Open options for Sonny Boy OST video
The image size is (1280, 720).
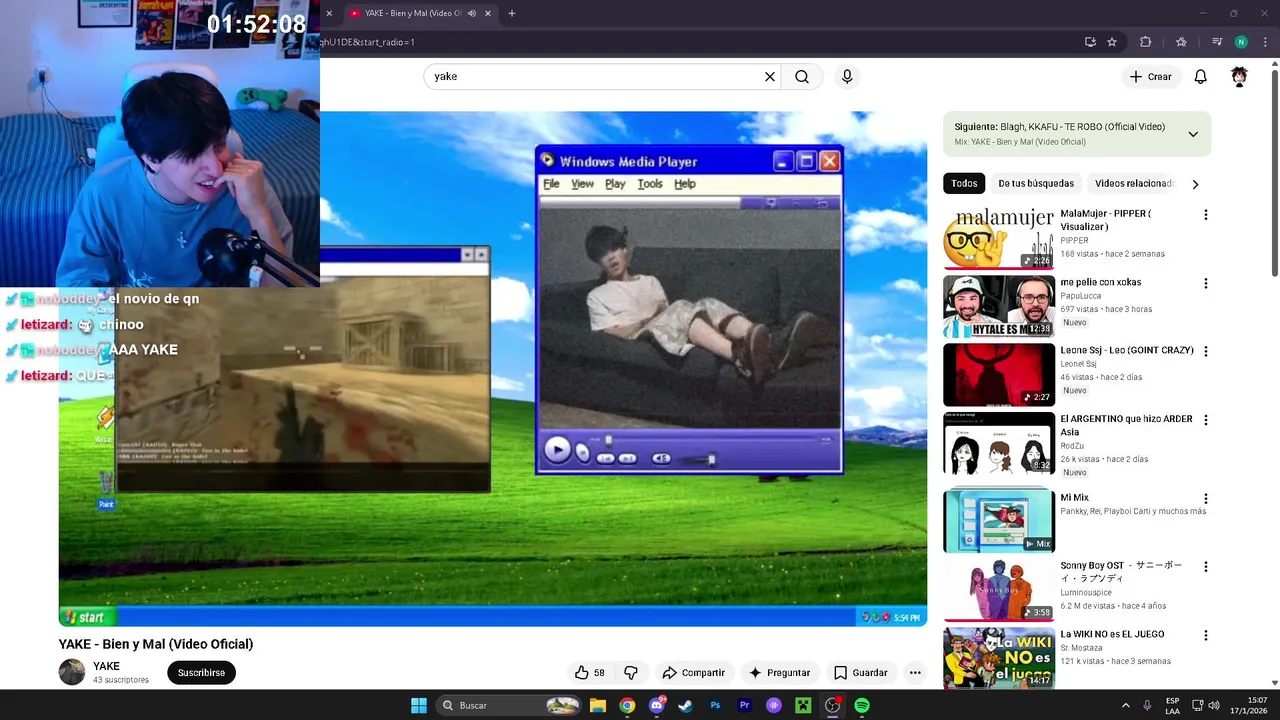[1205, 567]
